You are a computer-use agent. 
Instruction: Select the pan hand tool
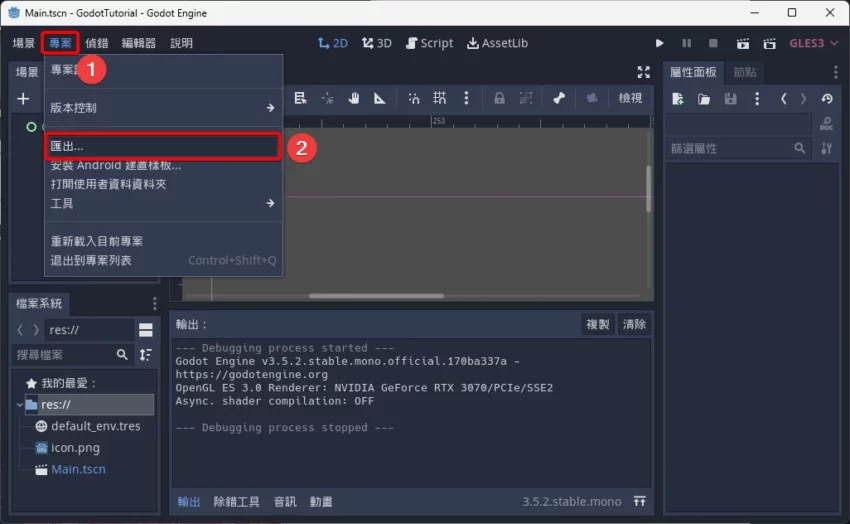353,98
